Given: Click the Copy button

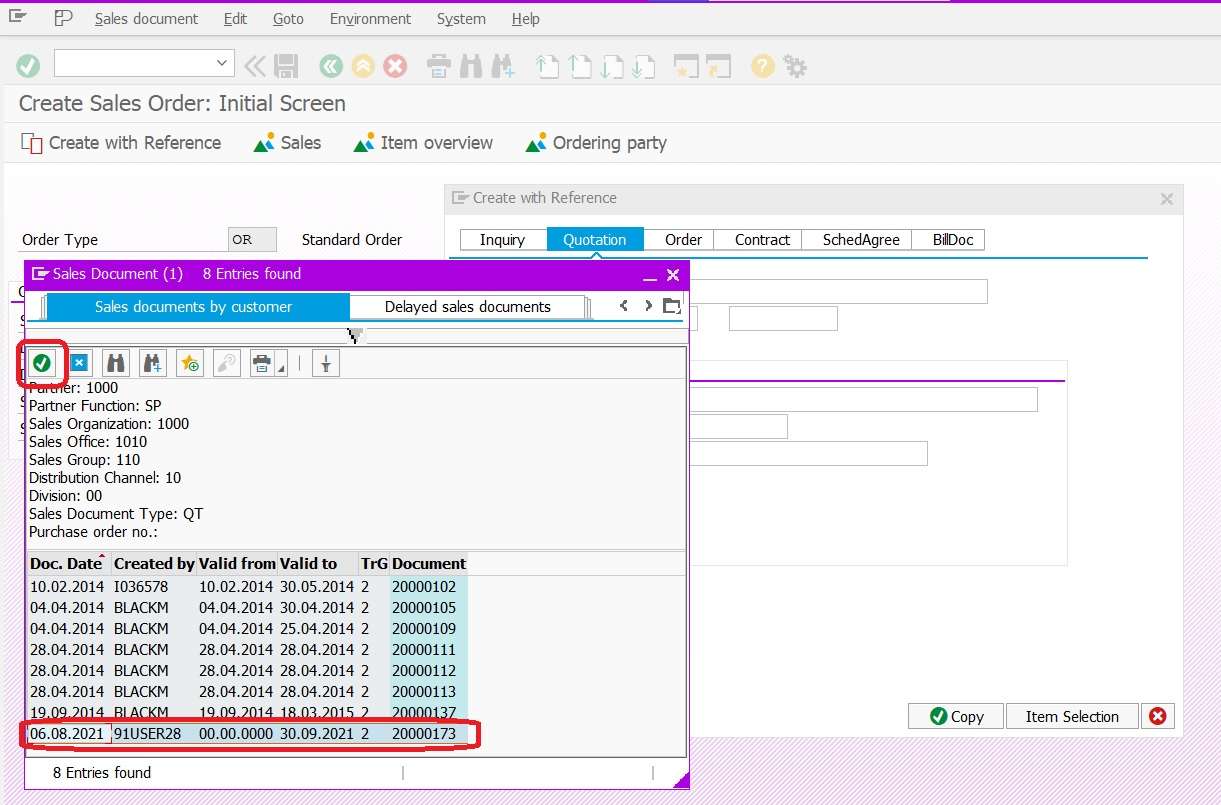Looking at the screenshot, I should point(954,716).
